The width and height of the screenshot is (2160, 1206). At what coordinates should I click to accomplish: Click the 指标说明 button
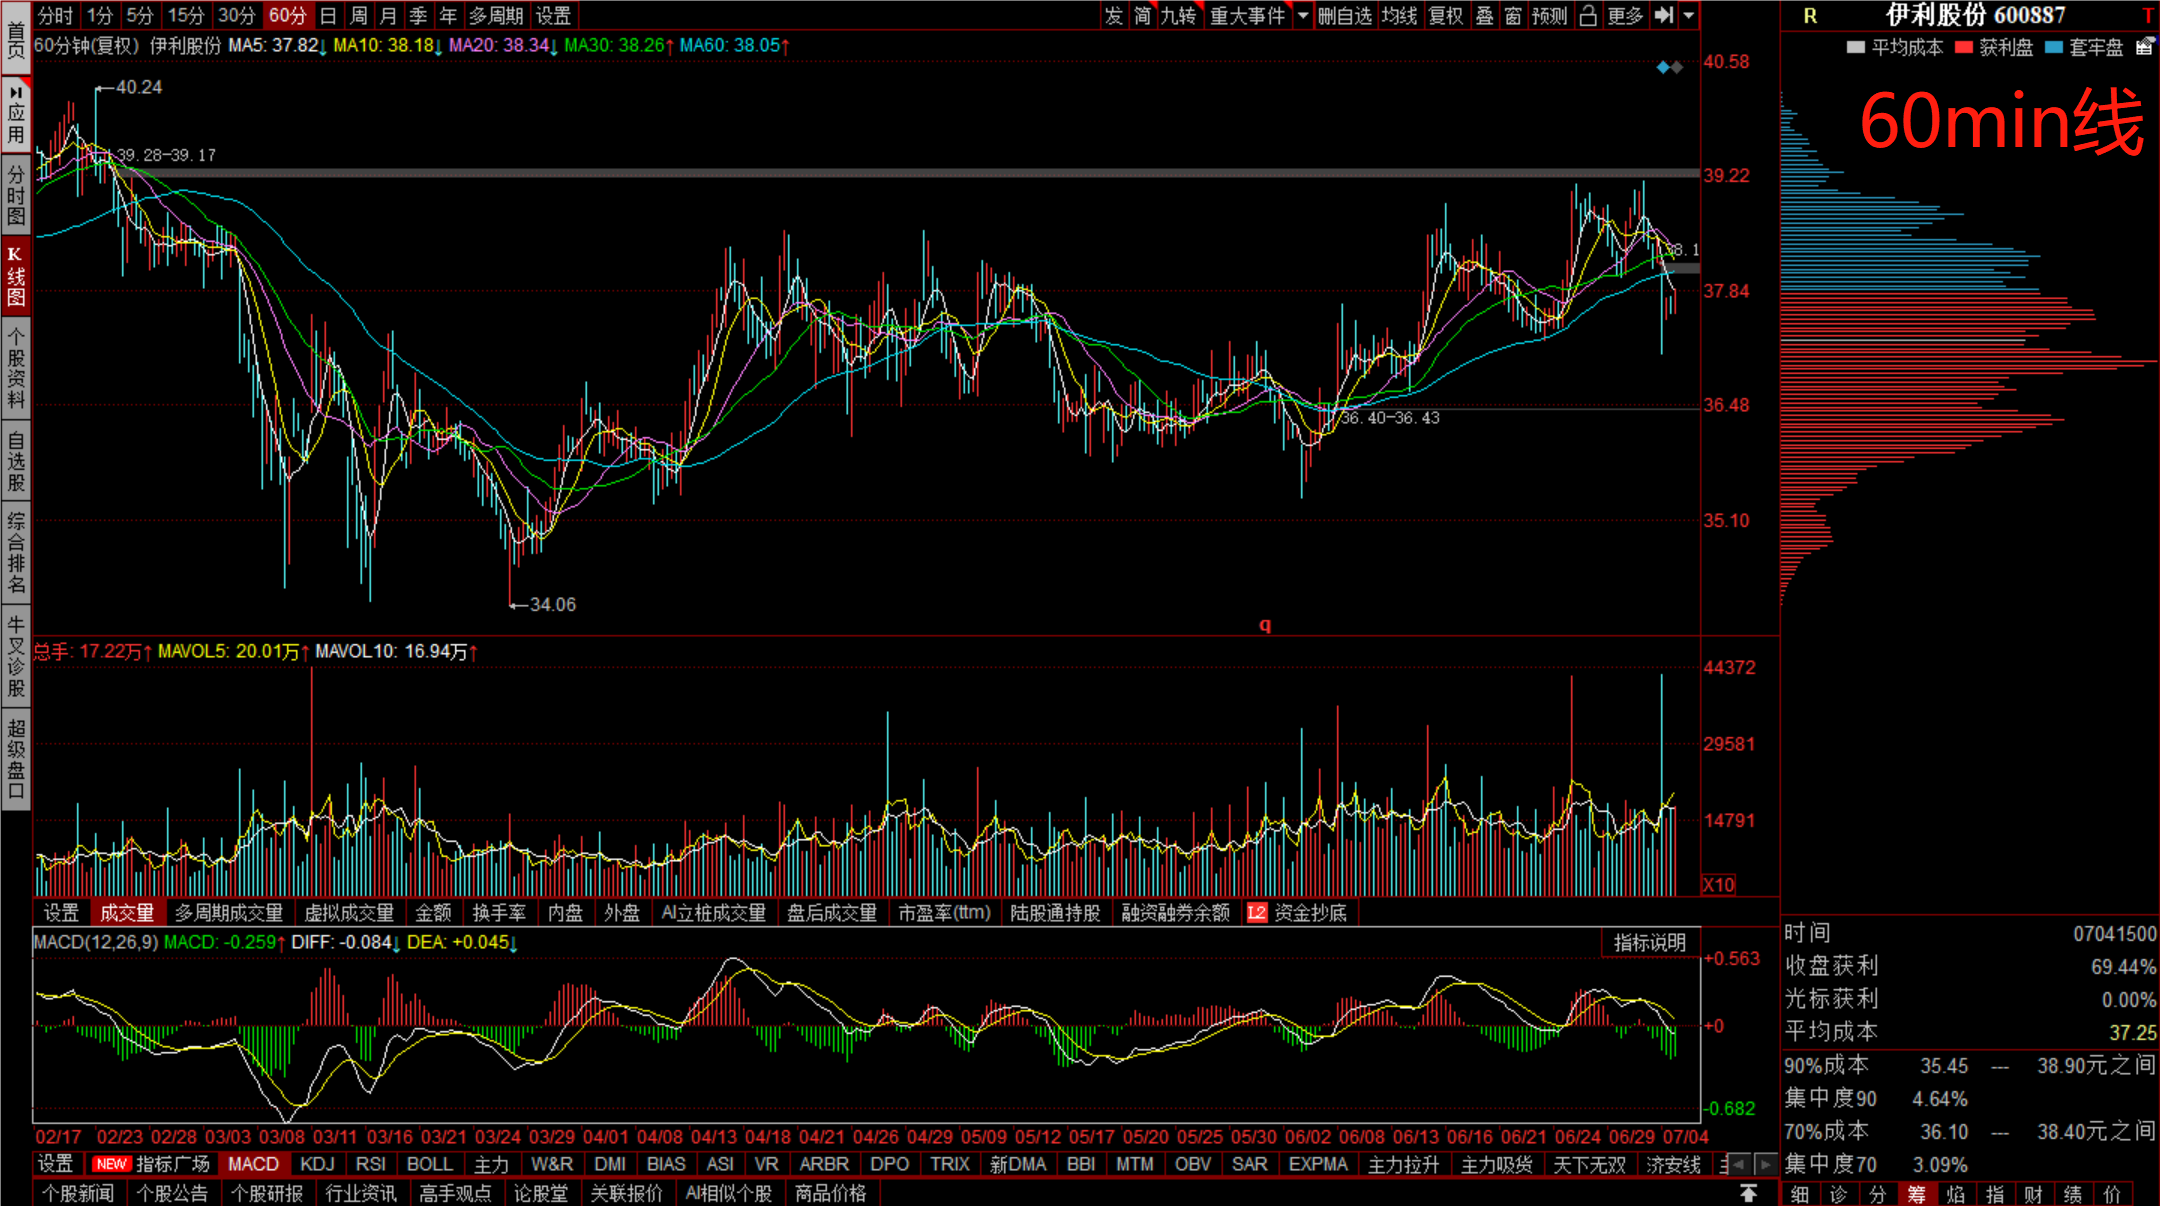pos(1650,942)
